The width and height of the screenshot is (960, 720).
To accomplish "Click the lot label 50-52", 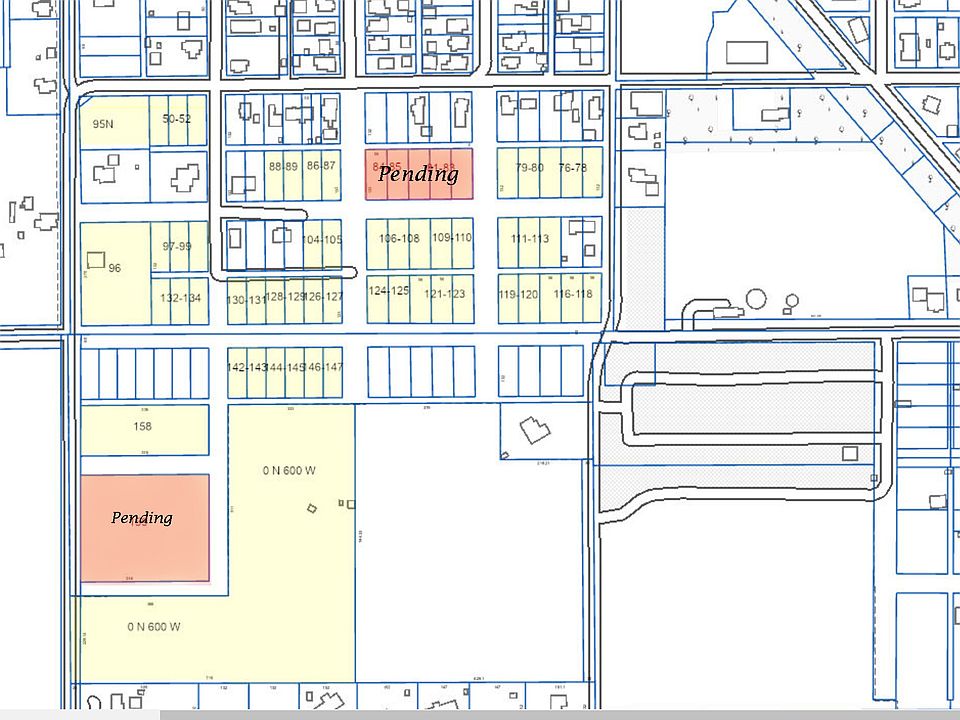I will click(176, 119).
